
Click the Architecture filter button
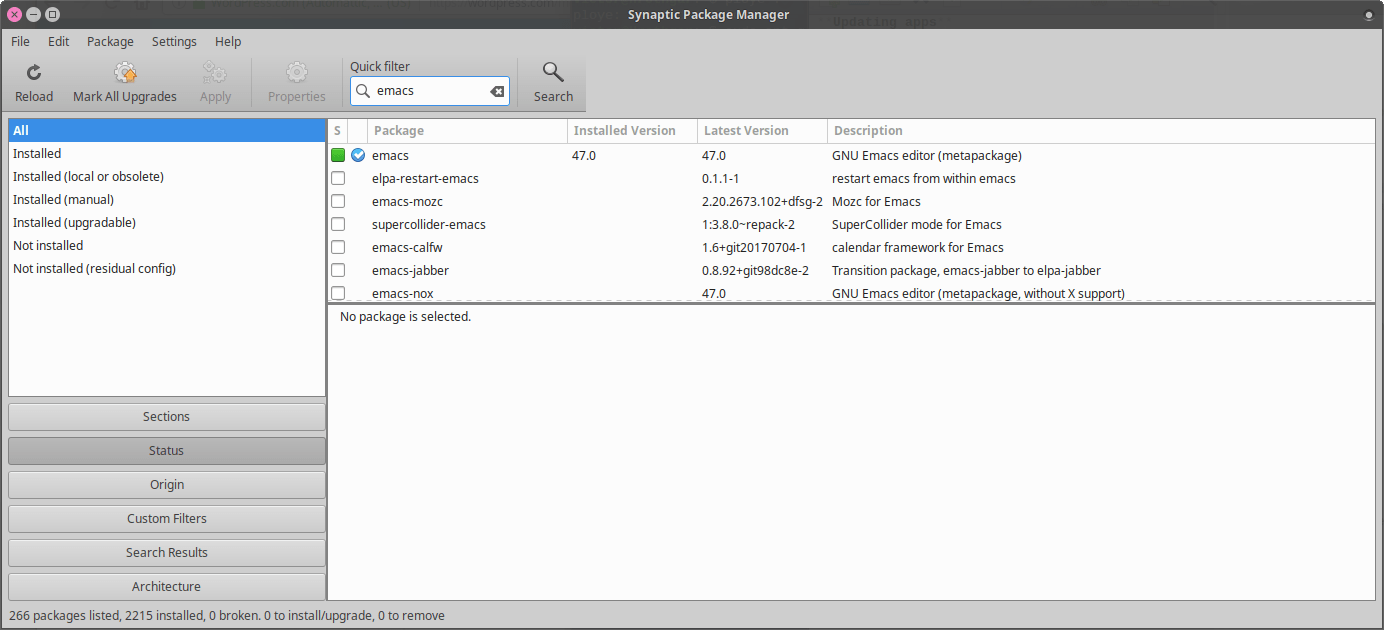tap(167, 587)
